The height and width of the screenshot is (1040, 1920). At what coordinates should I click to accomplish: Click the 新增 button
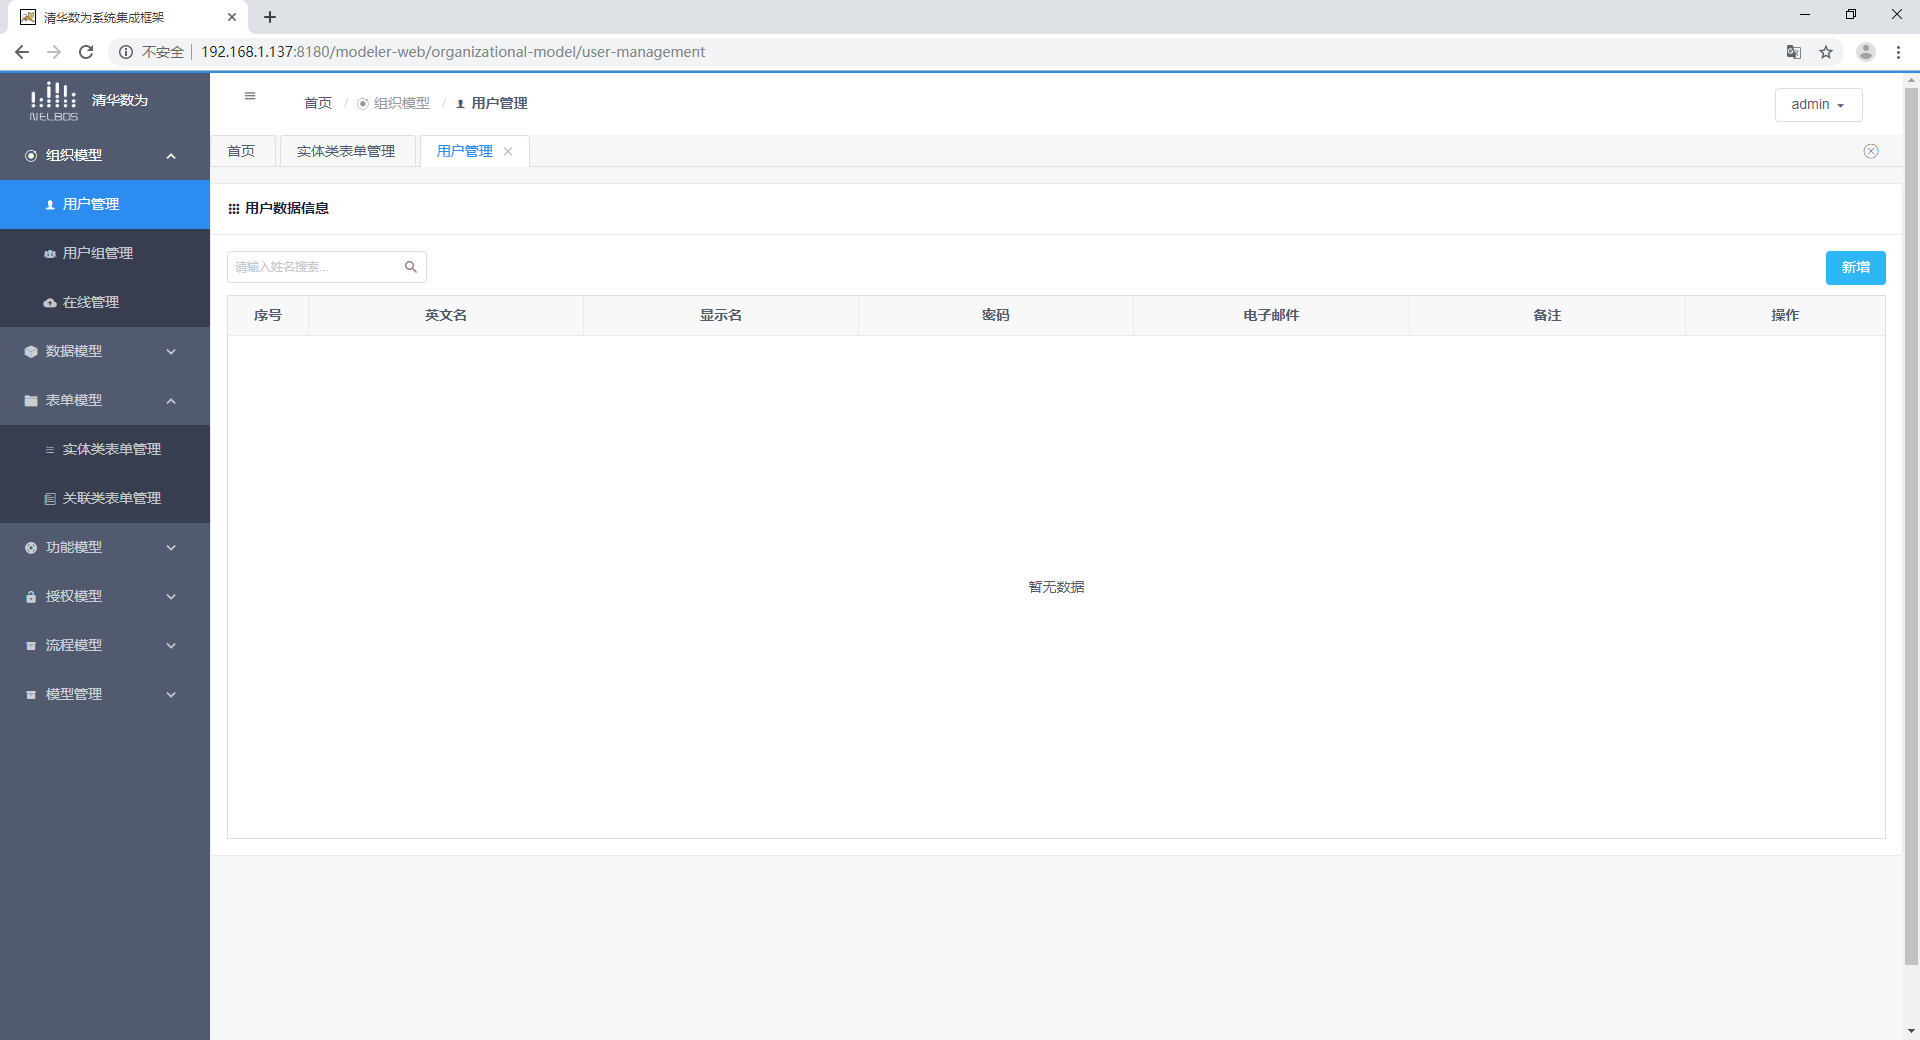pos(1855,267)
